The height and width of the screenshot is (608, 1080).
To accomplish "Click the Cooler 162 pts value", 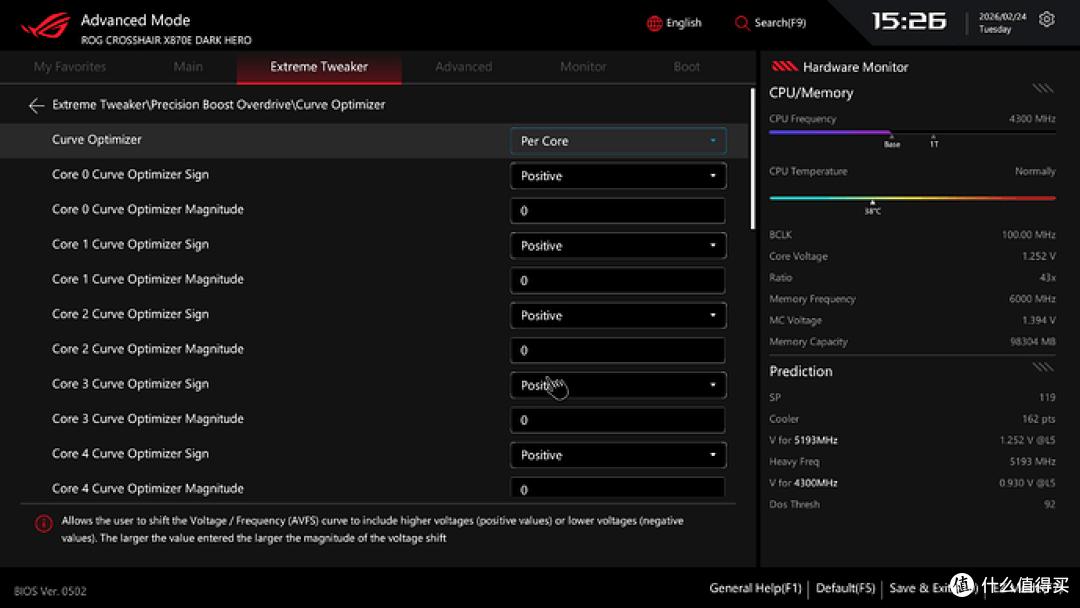I will click(1039, 419).
